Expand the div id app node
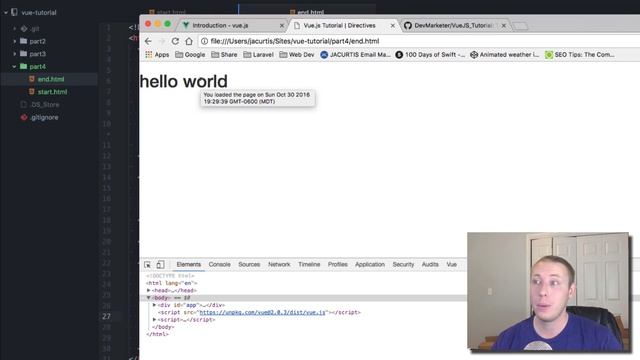The width and height of the screenshot is (640, 360). (x=154, y=305)
